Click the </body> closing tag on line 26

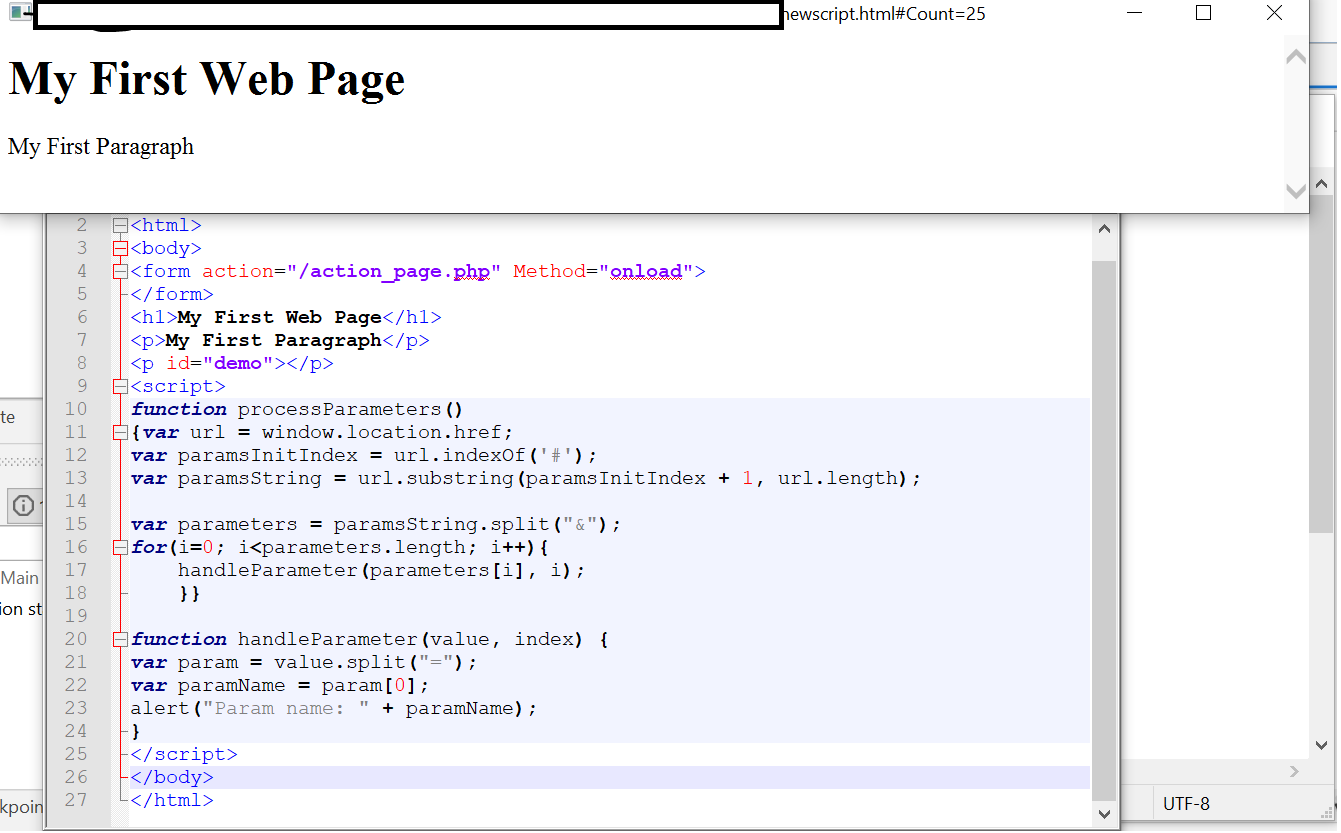coord(172,778)
